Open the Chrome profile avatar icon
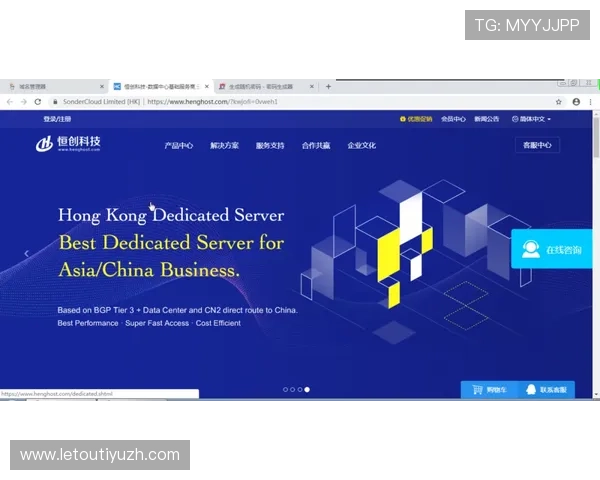This screenshot has width=600, height=480. click(576, 102)
